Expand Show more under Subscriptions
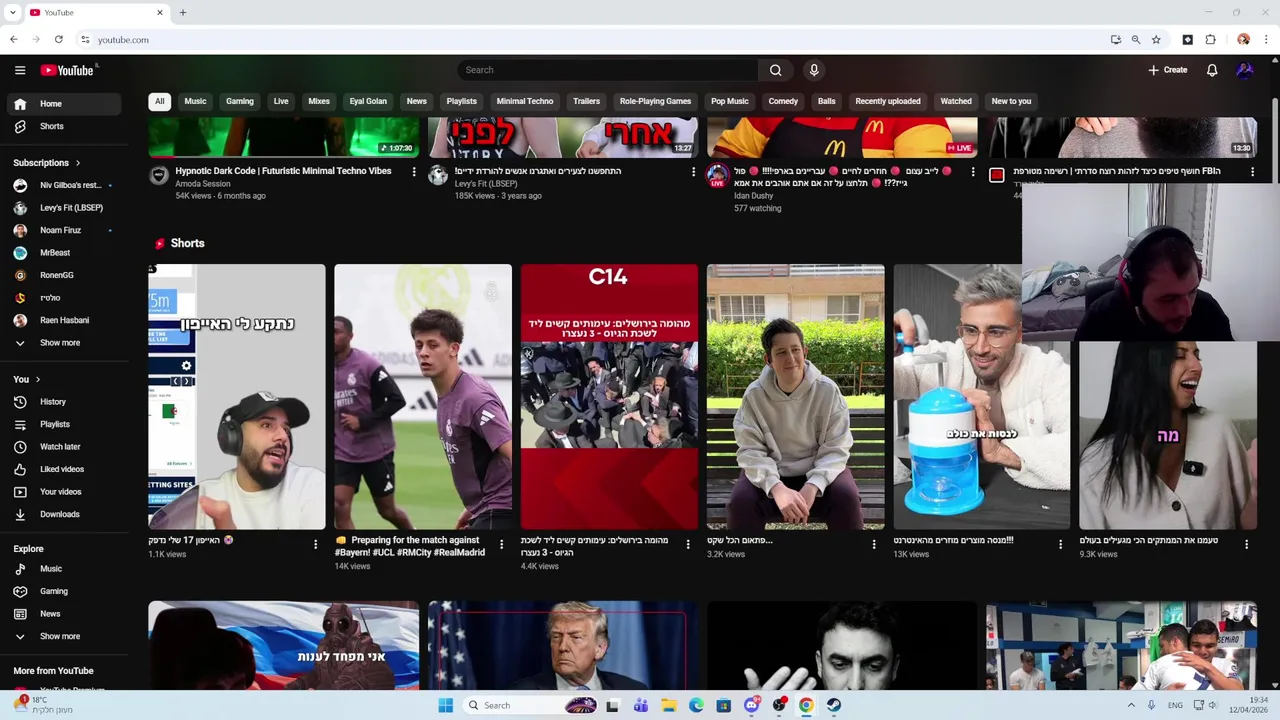 click(64, 343)
